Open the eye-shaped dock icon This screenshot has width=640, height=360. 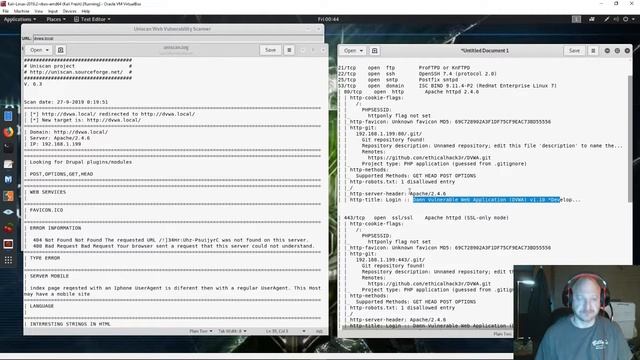pos(8,212)
